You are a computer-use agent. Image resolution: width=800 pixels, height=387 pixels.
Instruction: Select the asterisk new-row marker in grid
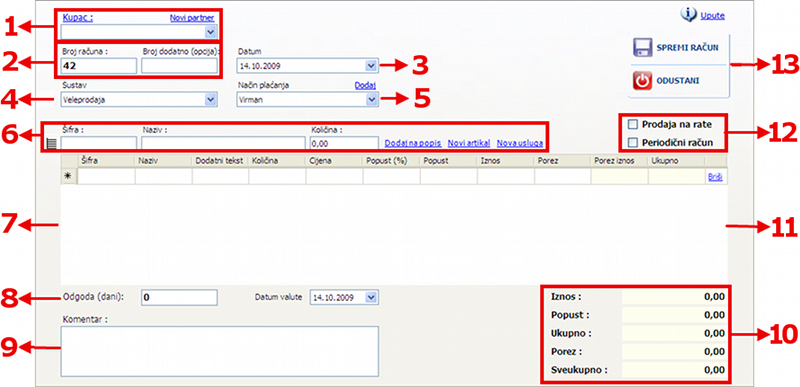coord(69,176)
